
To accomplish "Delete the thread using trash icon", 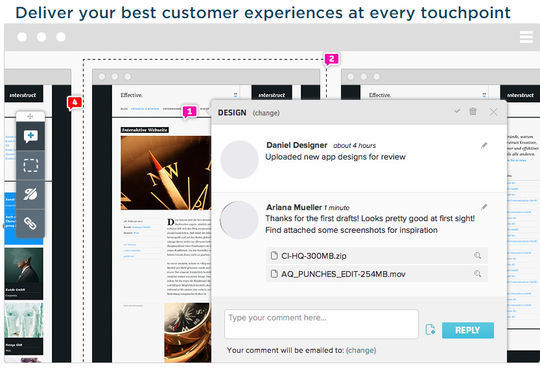I will click(473, 111).
